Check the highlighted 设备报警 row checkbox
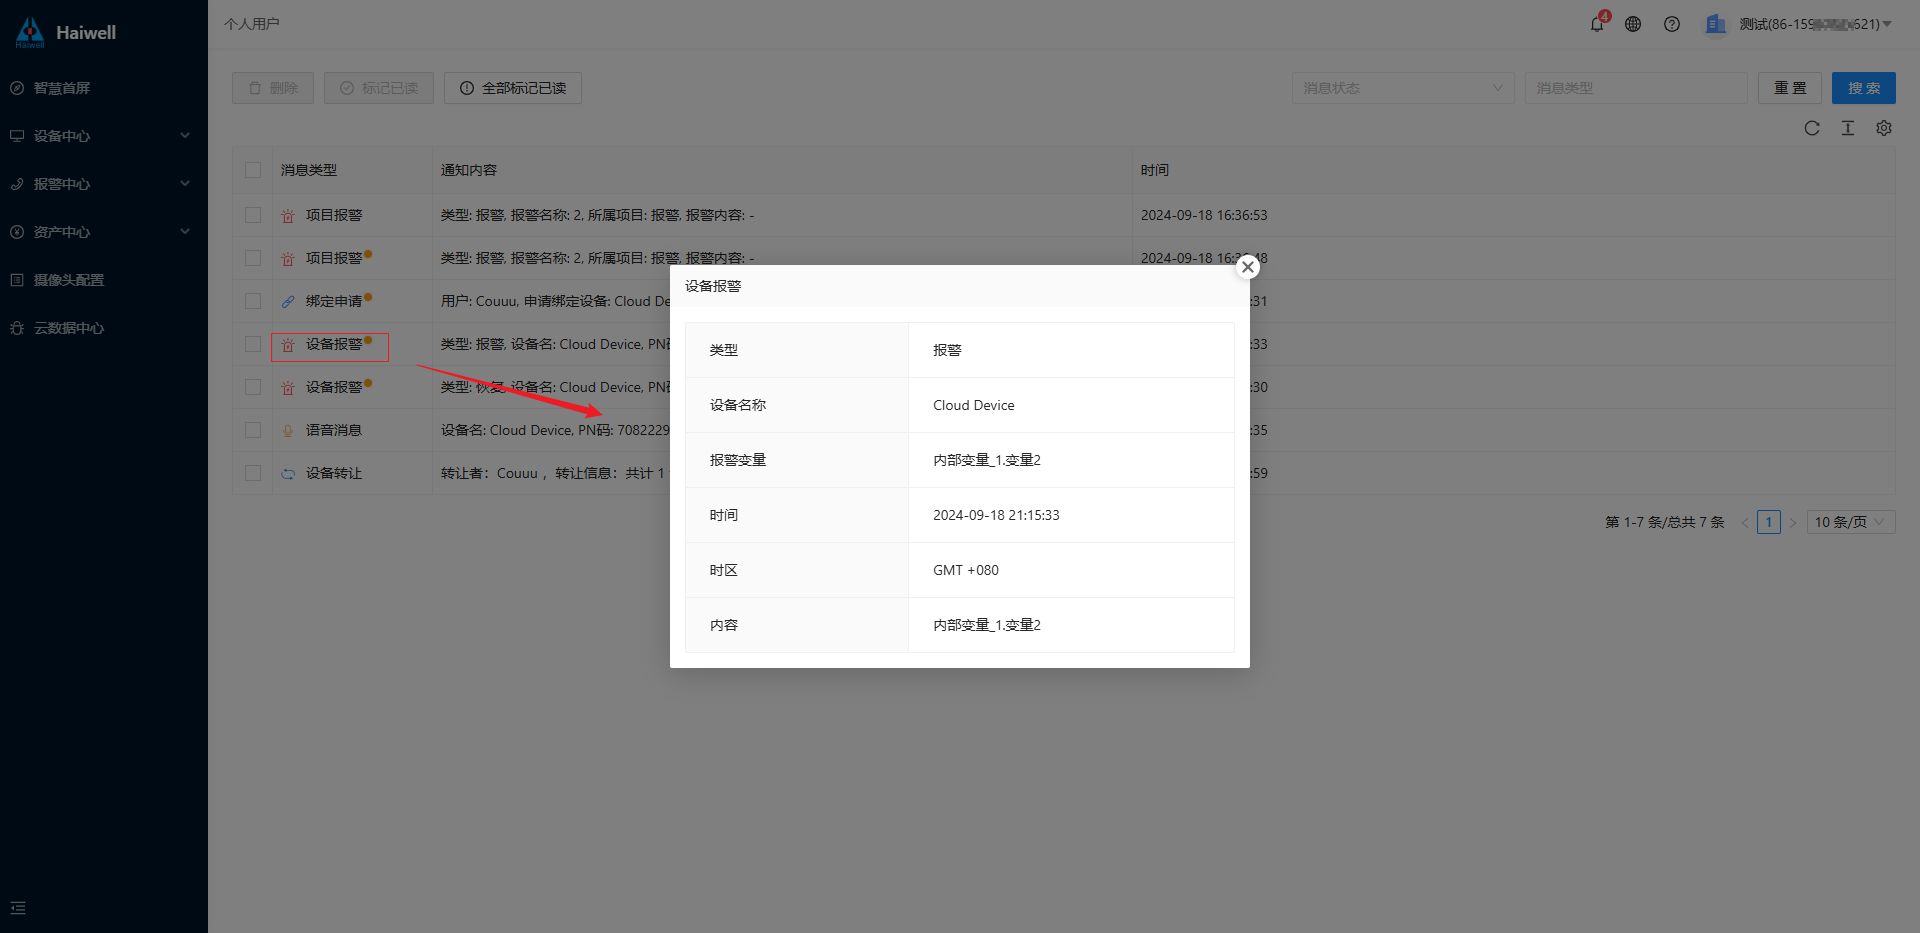The image size is (1920, 933). pos(253,344)
